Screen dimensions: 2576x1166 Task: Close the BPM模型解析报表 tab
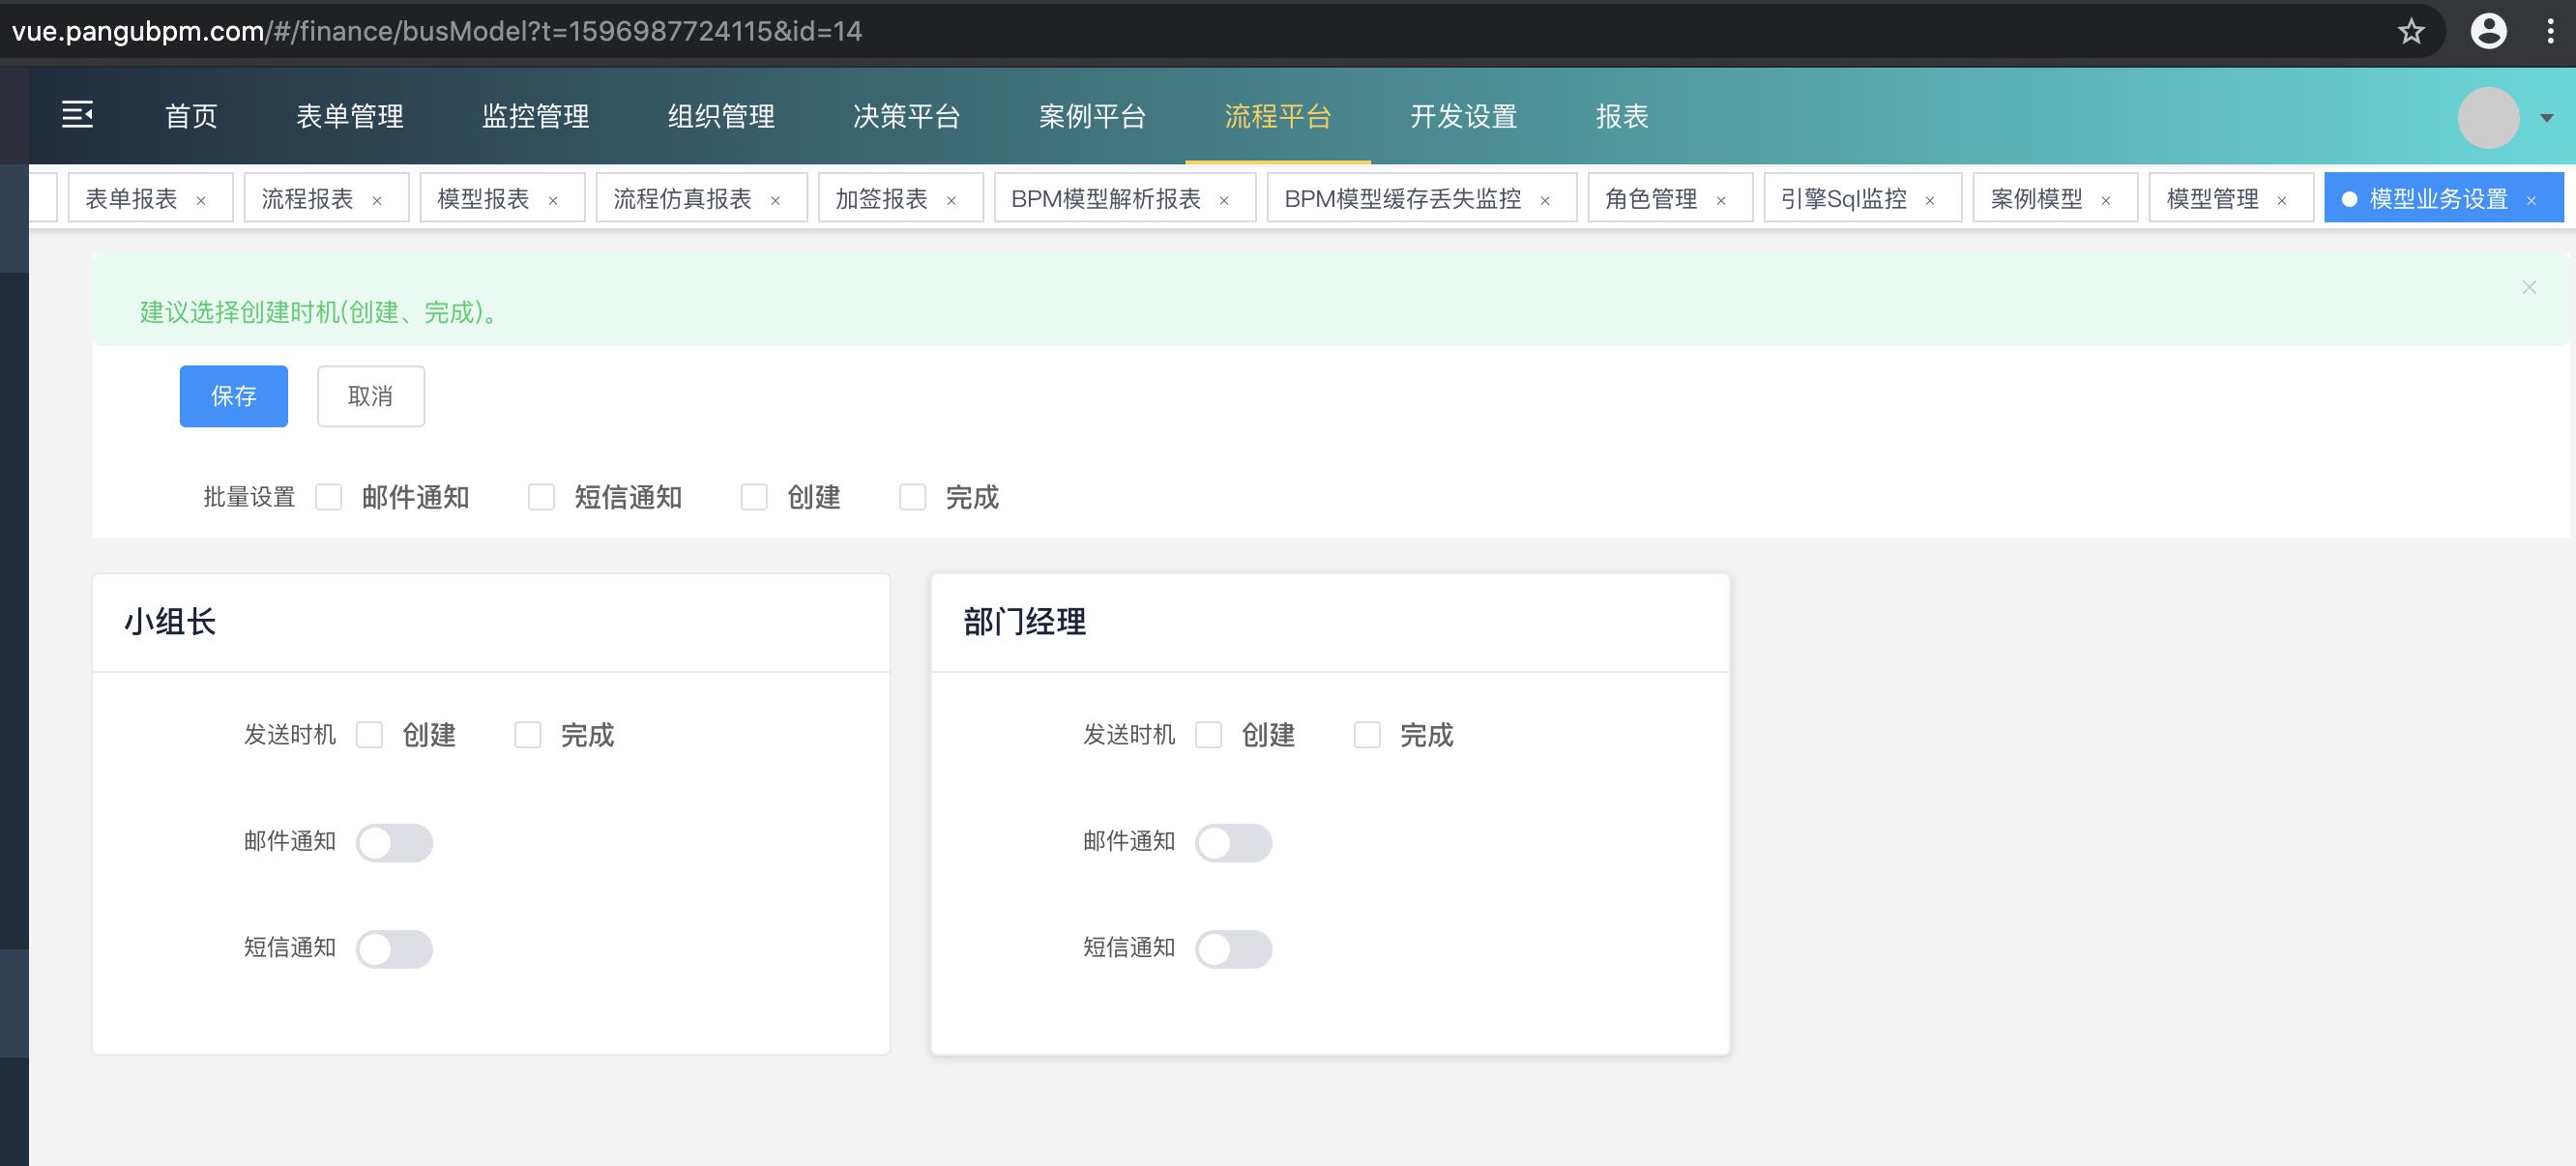(1224, 200)
